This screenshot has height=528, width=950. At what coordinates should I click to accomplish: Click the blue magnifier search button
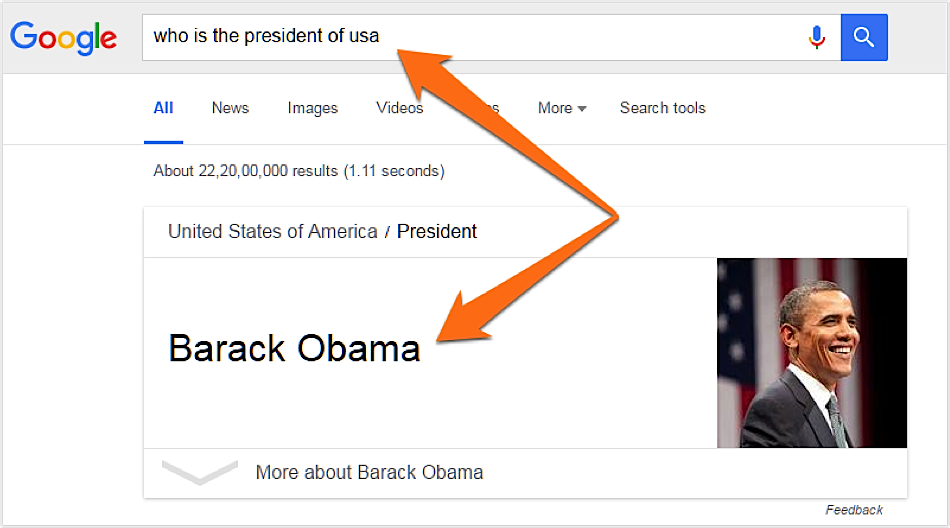click(864, 38)
